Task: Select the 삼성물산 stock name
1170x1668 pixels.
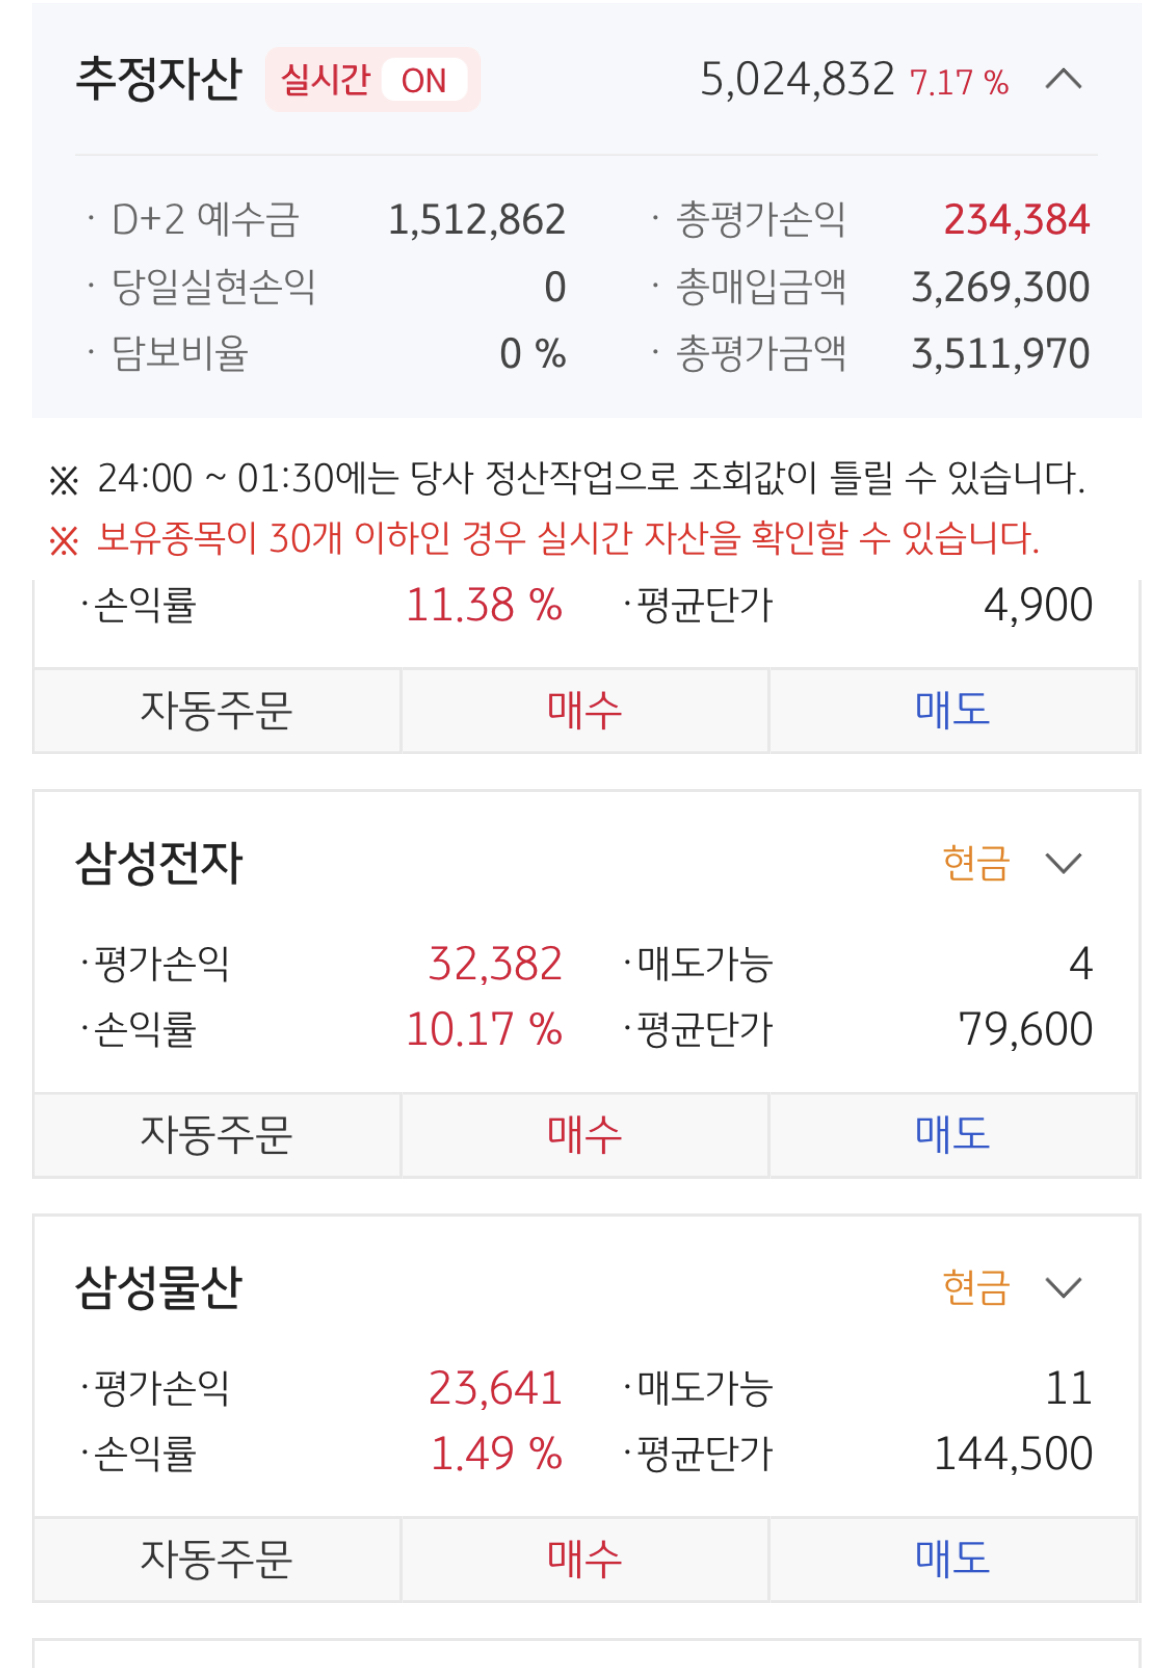Action: pos(159,1287)
